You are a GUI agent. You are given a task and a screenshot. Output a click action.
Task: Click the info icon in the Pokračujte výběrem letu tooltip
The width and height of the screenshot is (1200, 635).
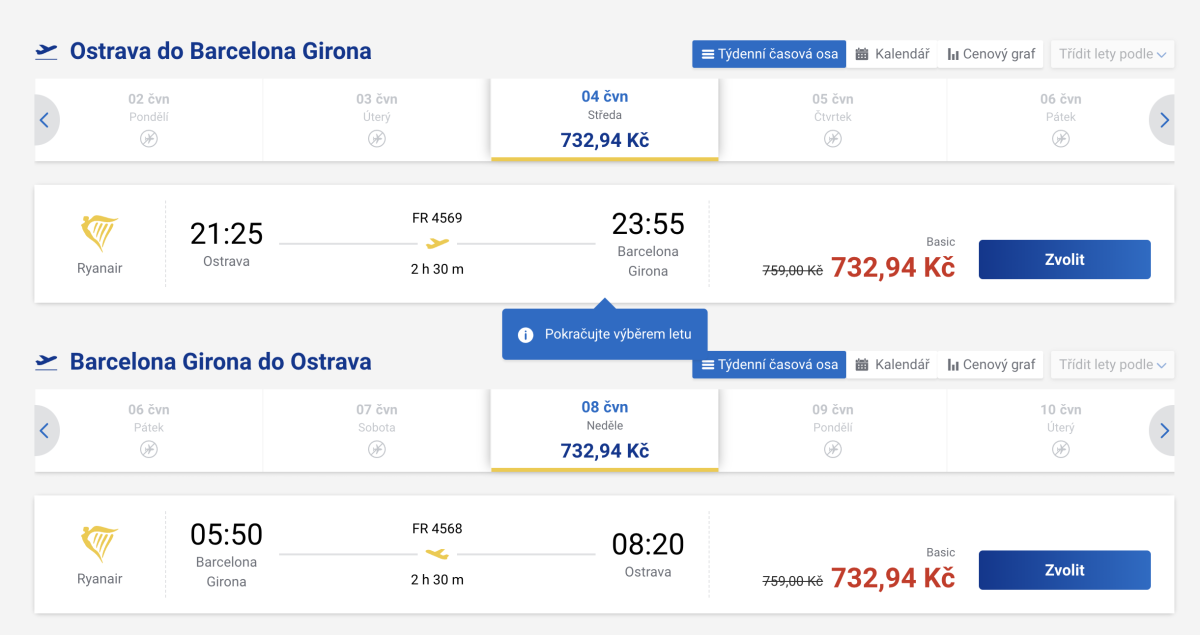526,335
